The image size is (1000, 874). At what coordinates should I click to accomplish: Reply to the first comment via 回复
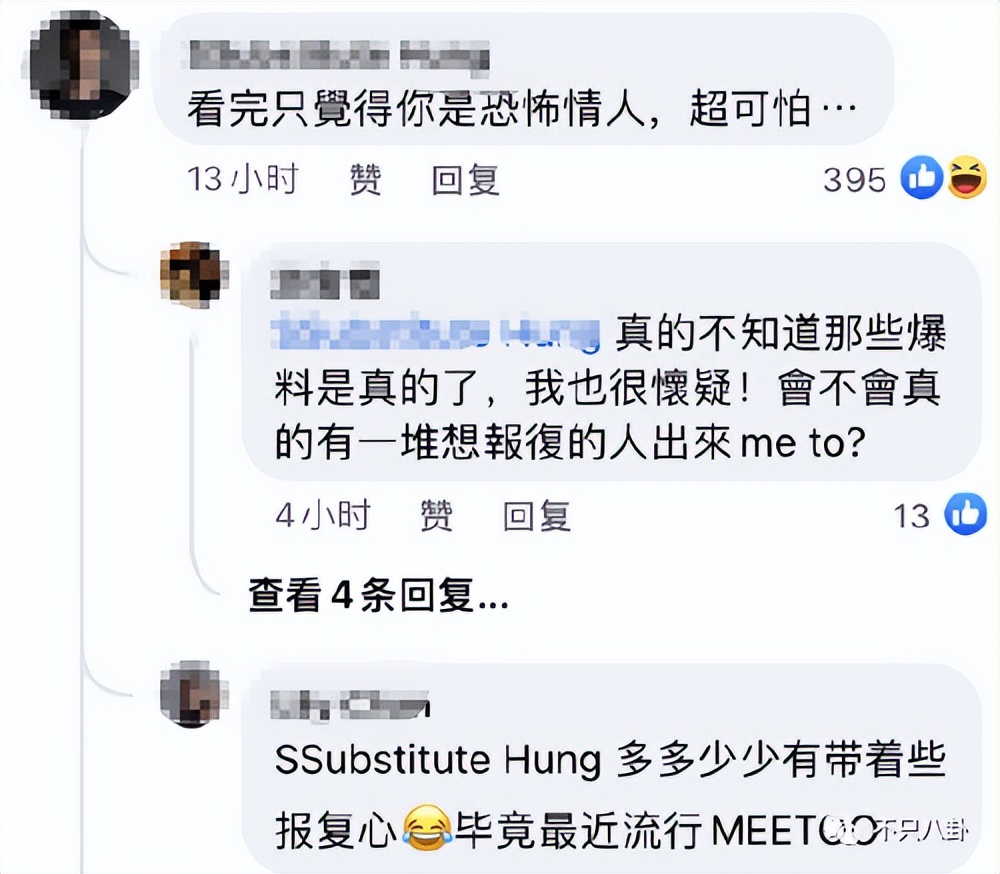(466, 180)
